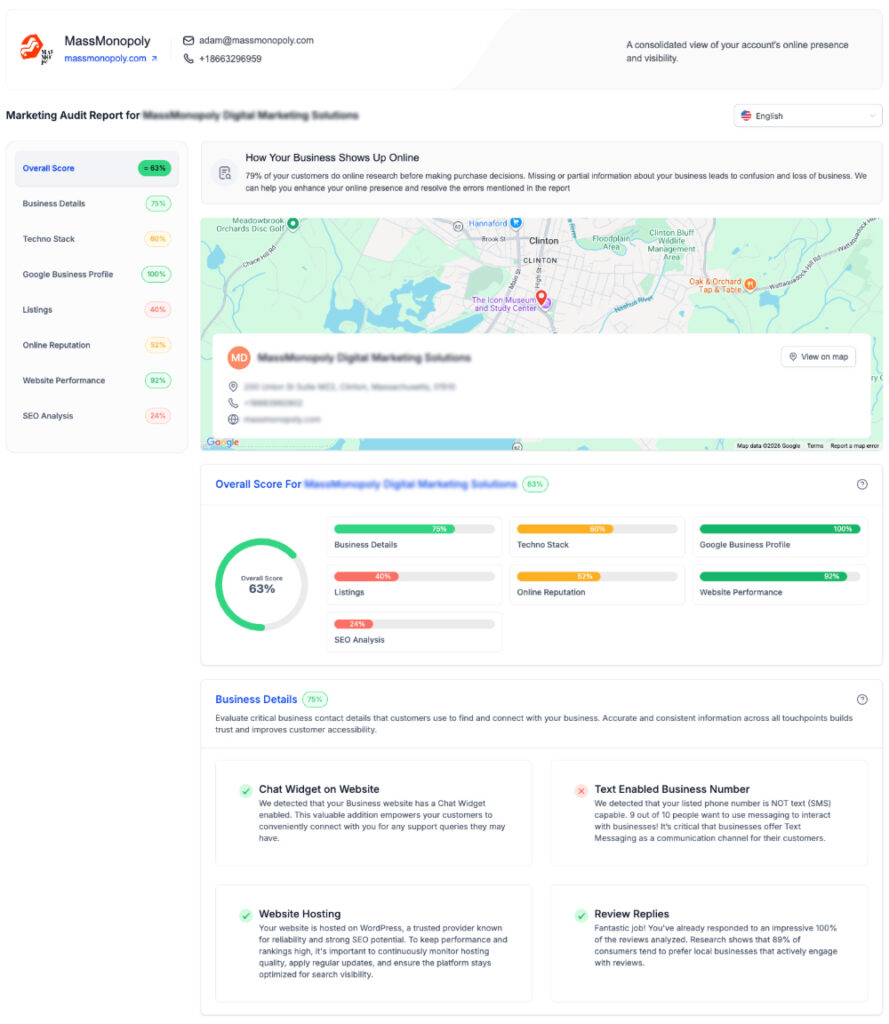Click Report a map error link
Image resolution: width=889 pixels, height=1024 pixels.
[854, 446]
